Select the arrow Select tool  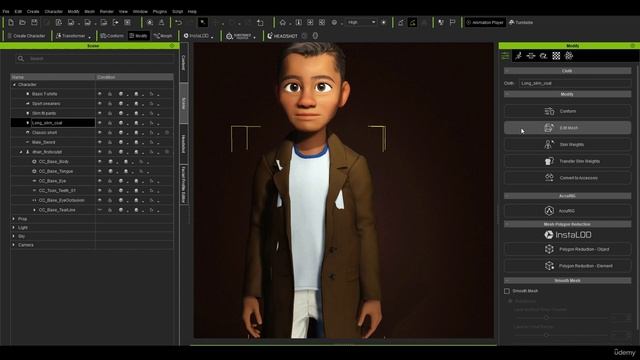[203, 22]
